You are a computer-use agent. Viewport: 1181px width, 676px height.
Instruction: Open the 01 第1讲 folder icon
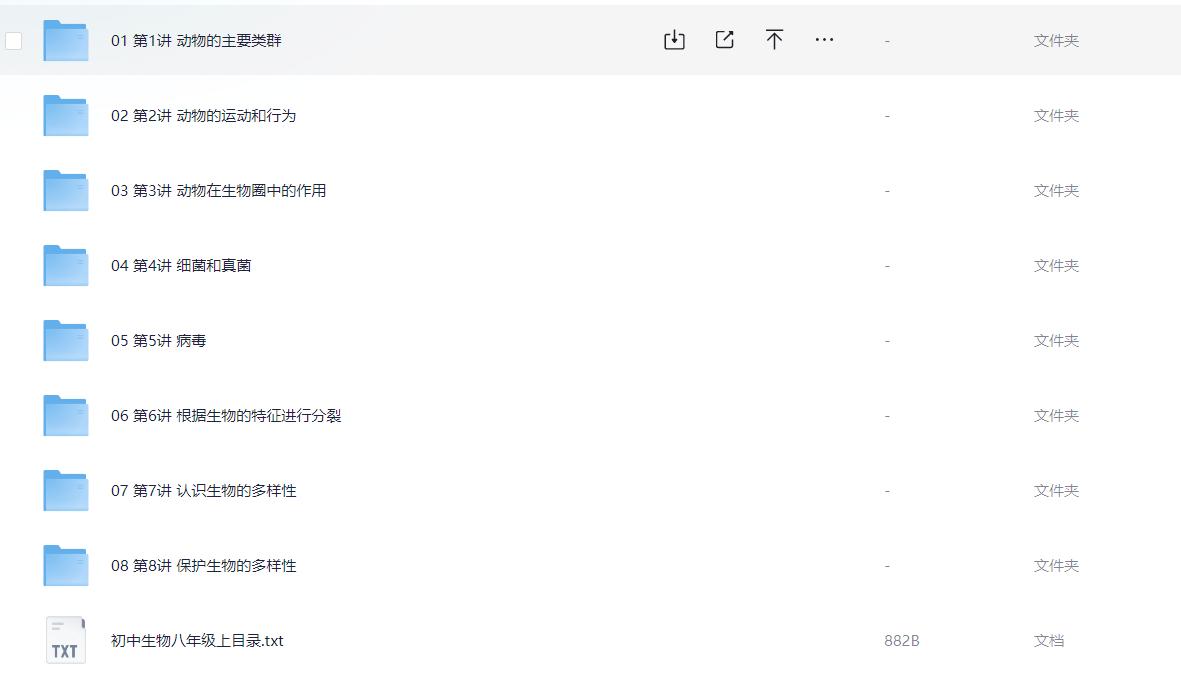coord(66,41)
